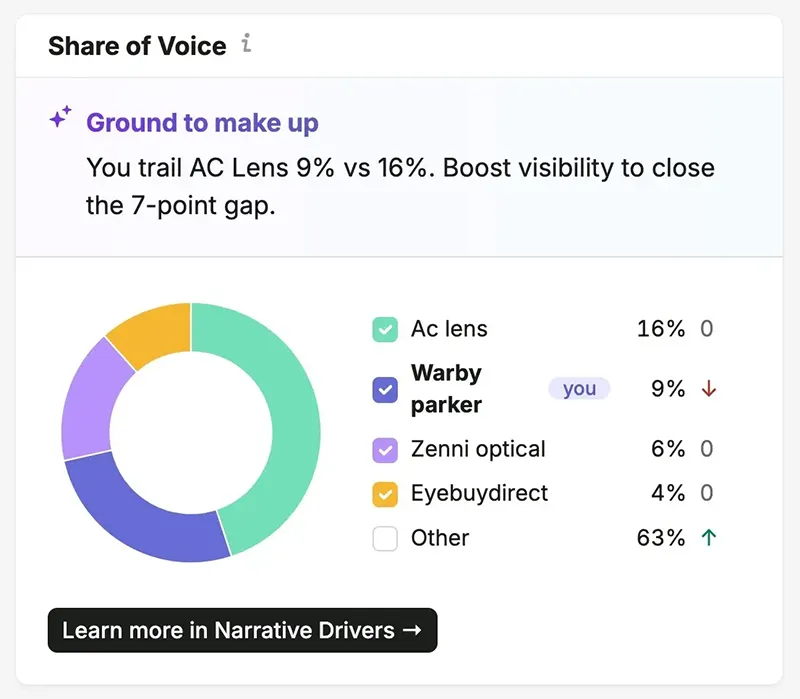This screenshot has height=699, width=800.
Task: Open Learn more in Narrative Drivers
Action: tap(242, 630)
